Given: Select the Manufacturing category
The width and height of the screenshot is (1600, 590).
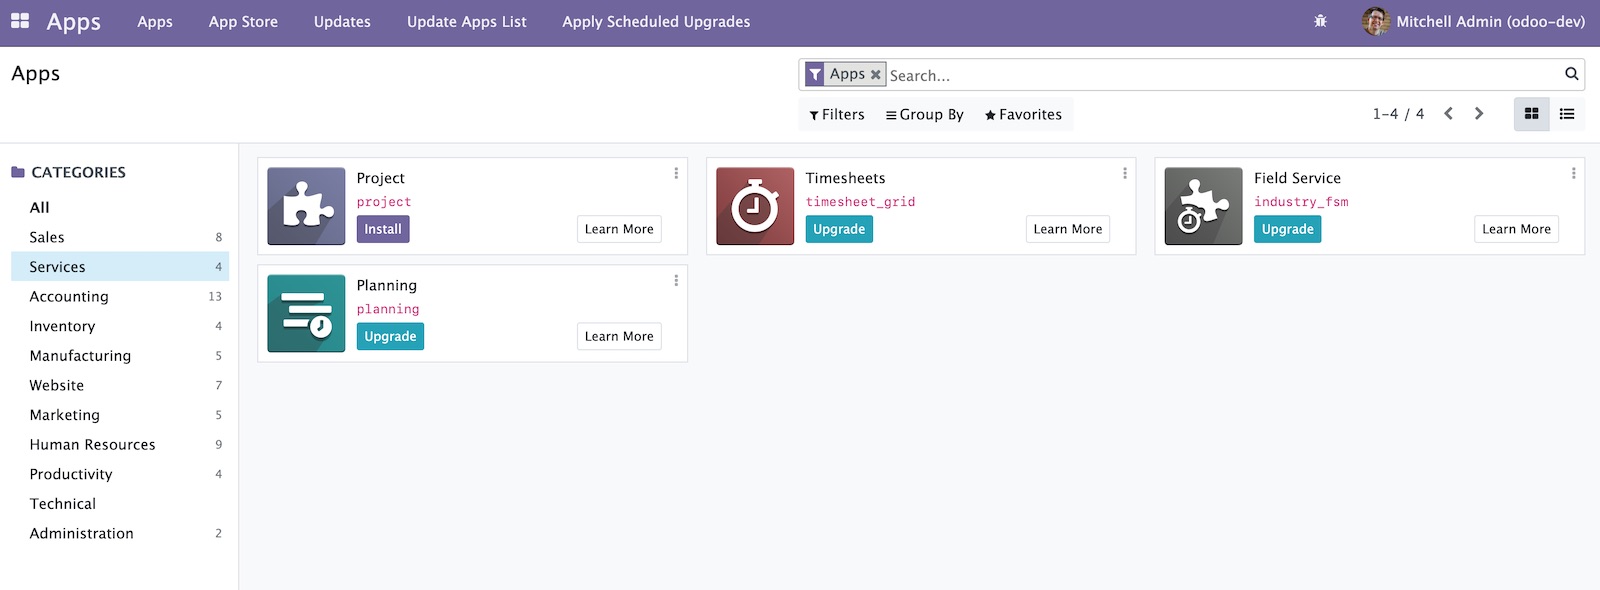Looking at the screenshot, I should tap(120, 356).
